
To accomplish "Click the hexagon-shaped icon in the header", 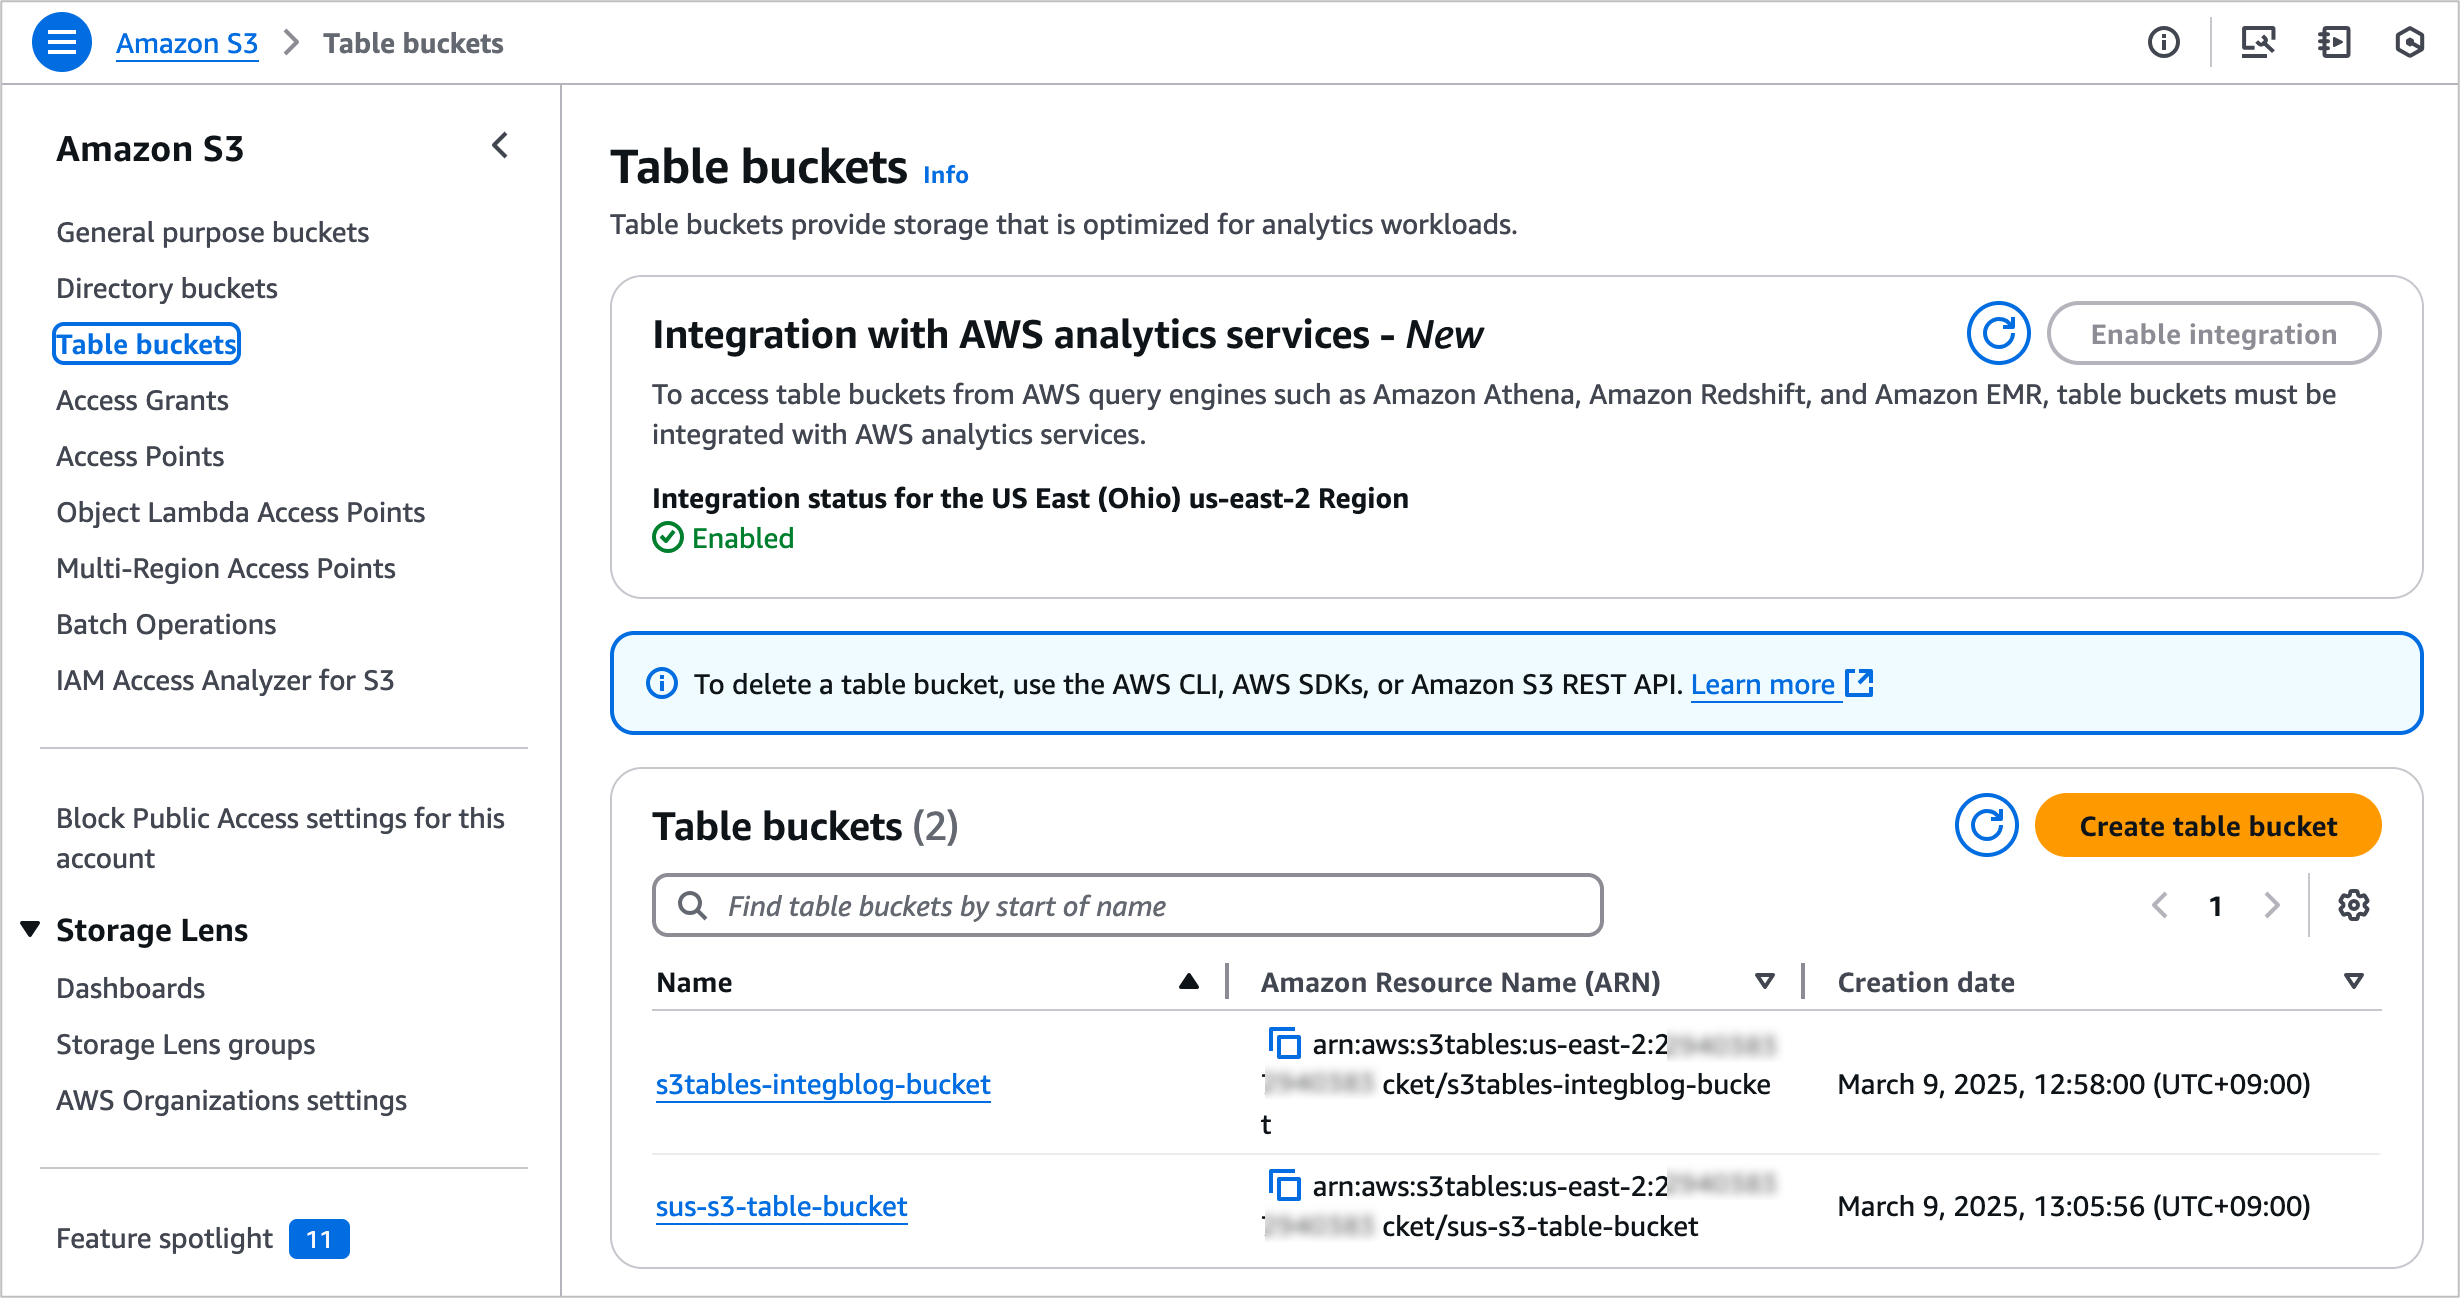I will pyautogui.click(x=2410, y=42).
